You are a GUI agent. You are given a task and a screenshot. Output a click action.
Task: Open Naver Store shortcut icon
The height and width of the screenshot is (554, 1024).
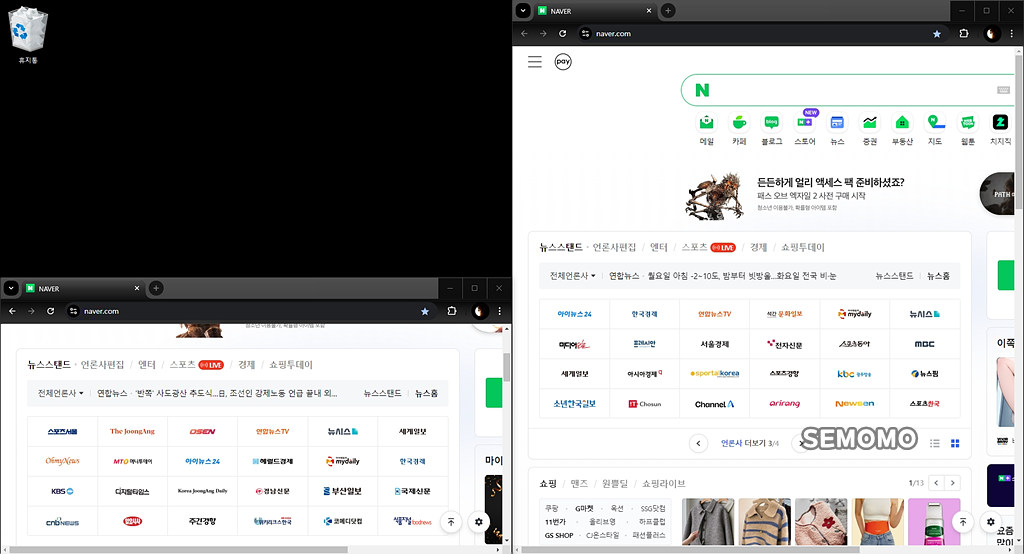tap(805, 129)
